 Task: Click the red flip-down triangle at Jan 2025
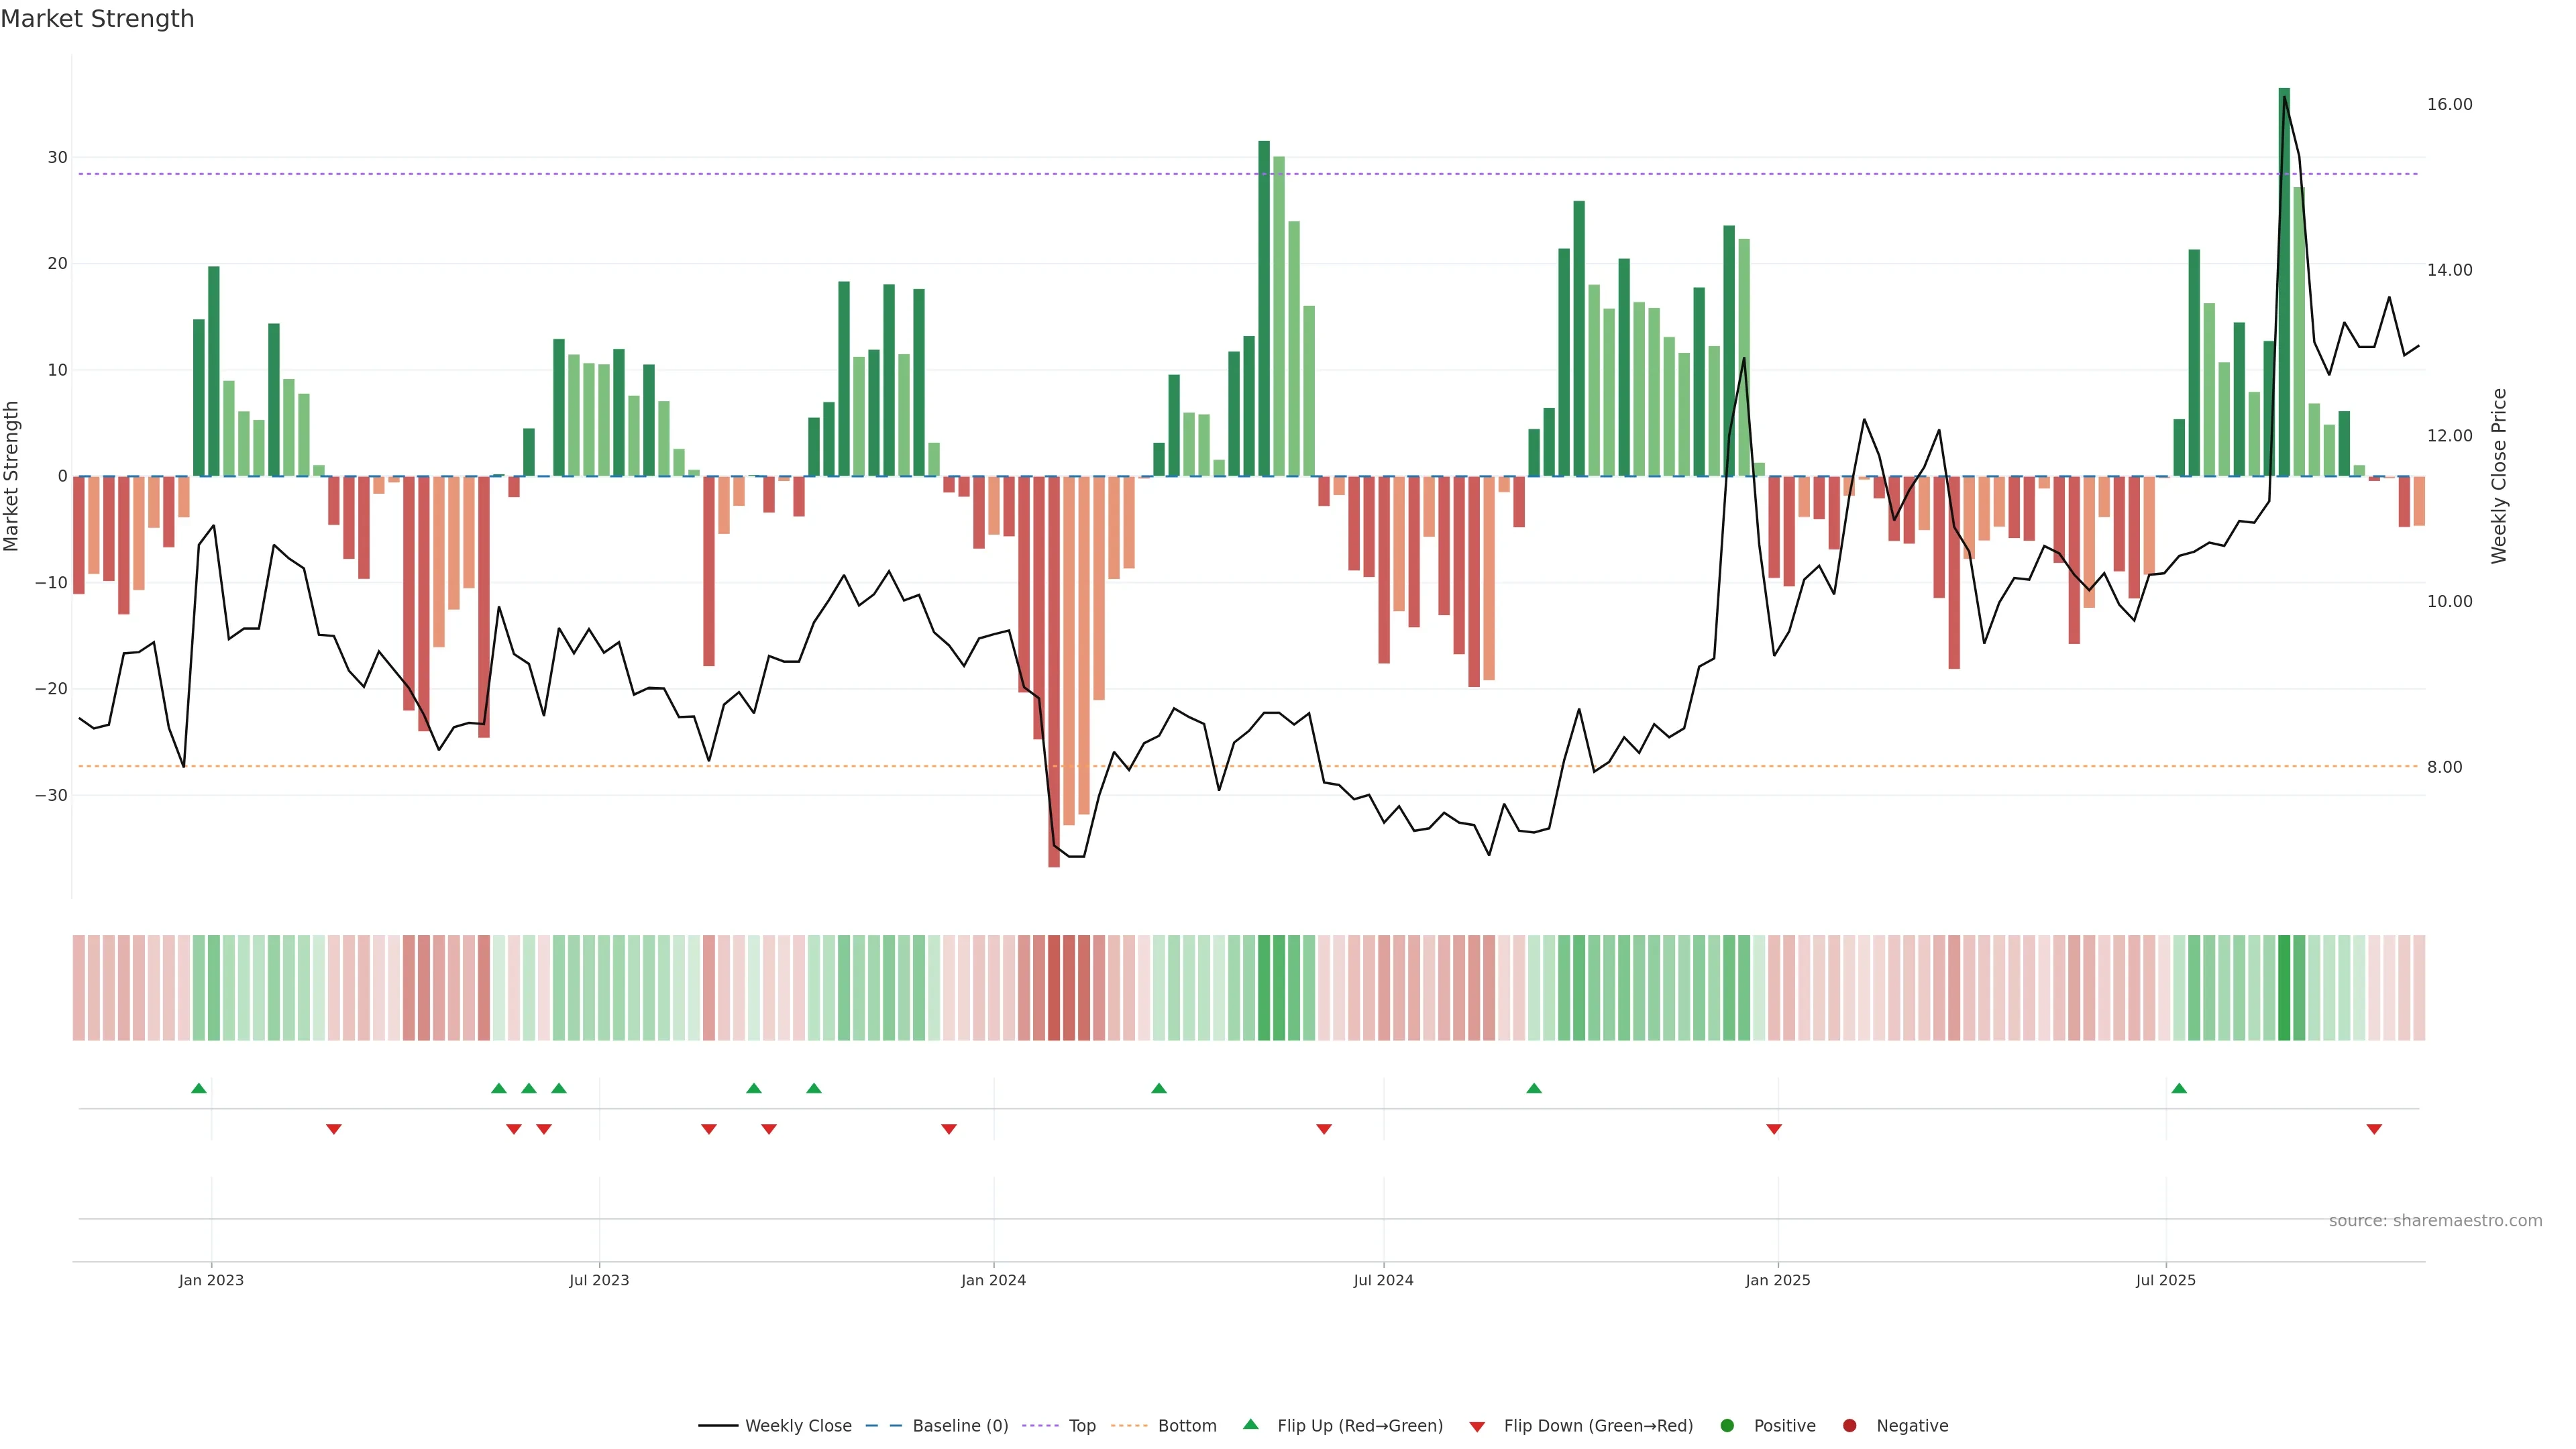click(x=1774, y=1129)
